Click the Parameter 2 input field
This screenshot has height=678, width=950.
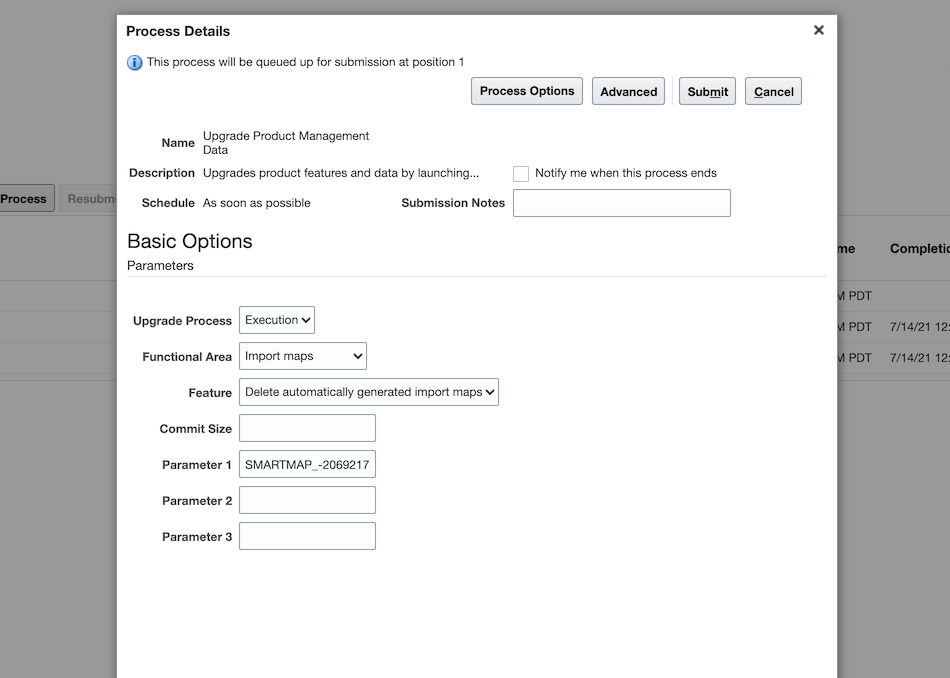(307, 500)
